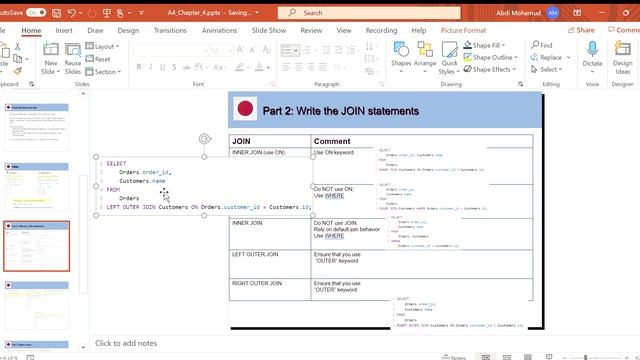Open the file name Saving dropdown
This screenshot has width=640, height=360.
(x=257, y=13)
